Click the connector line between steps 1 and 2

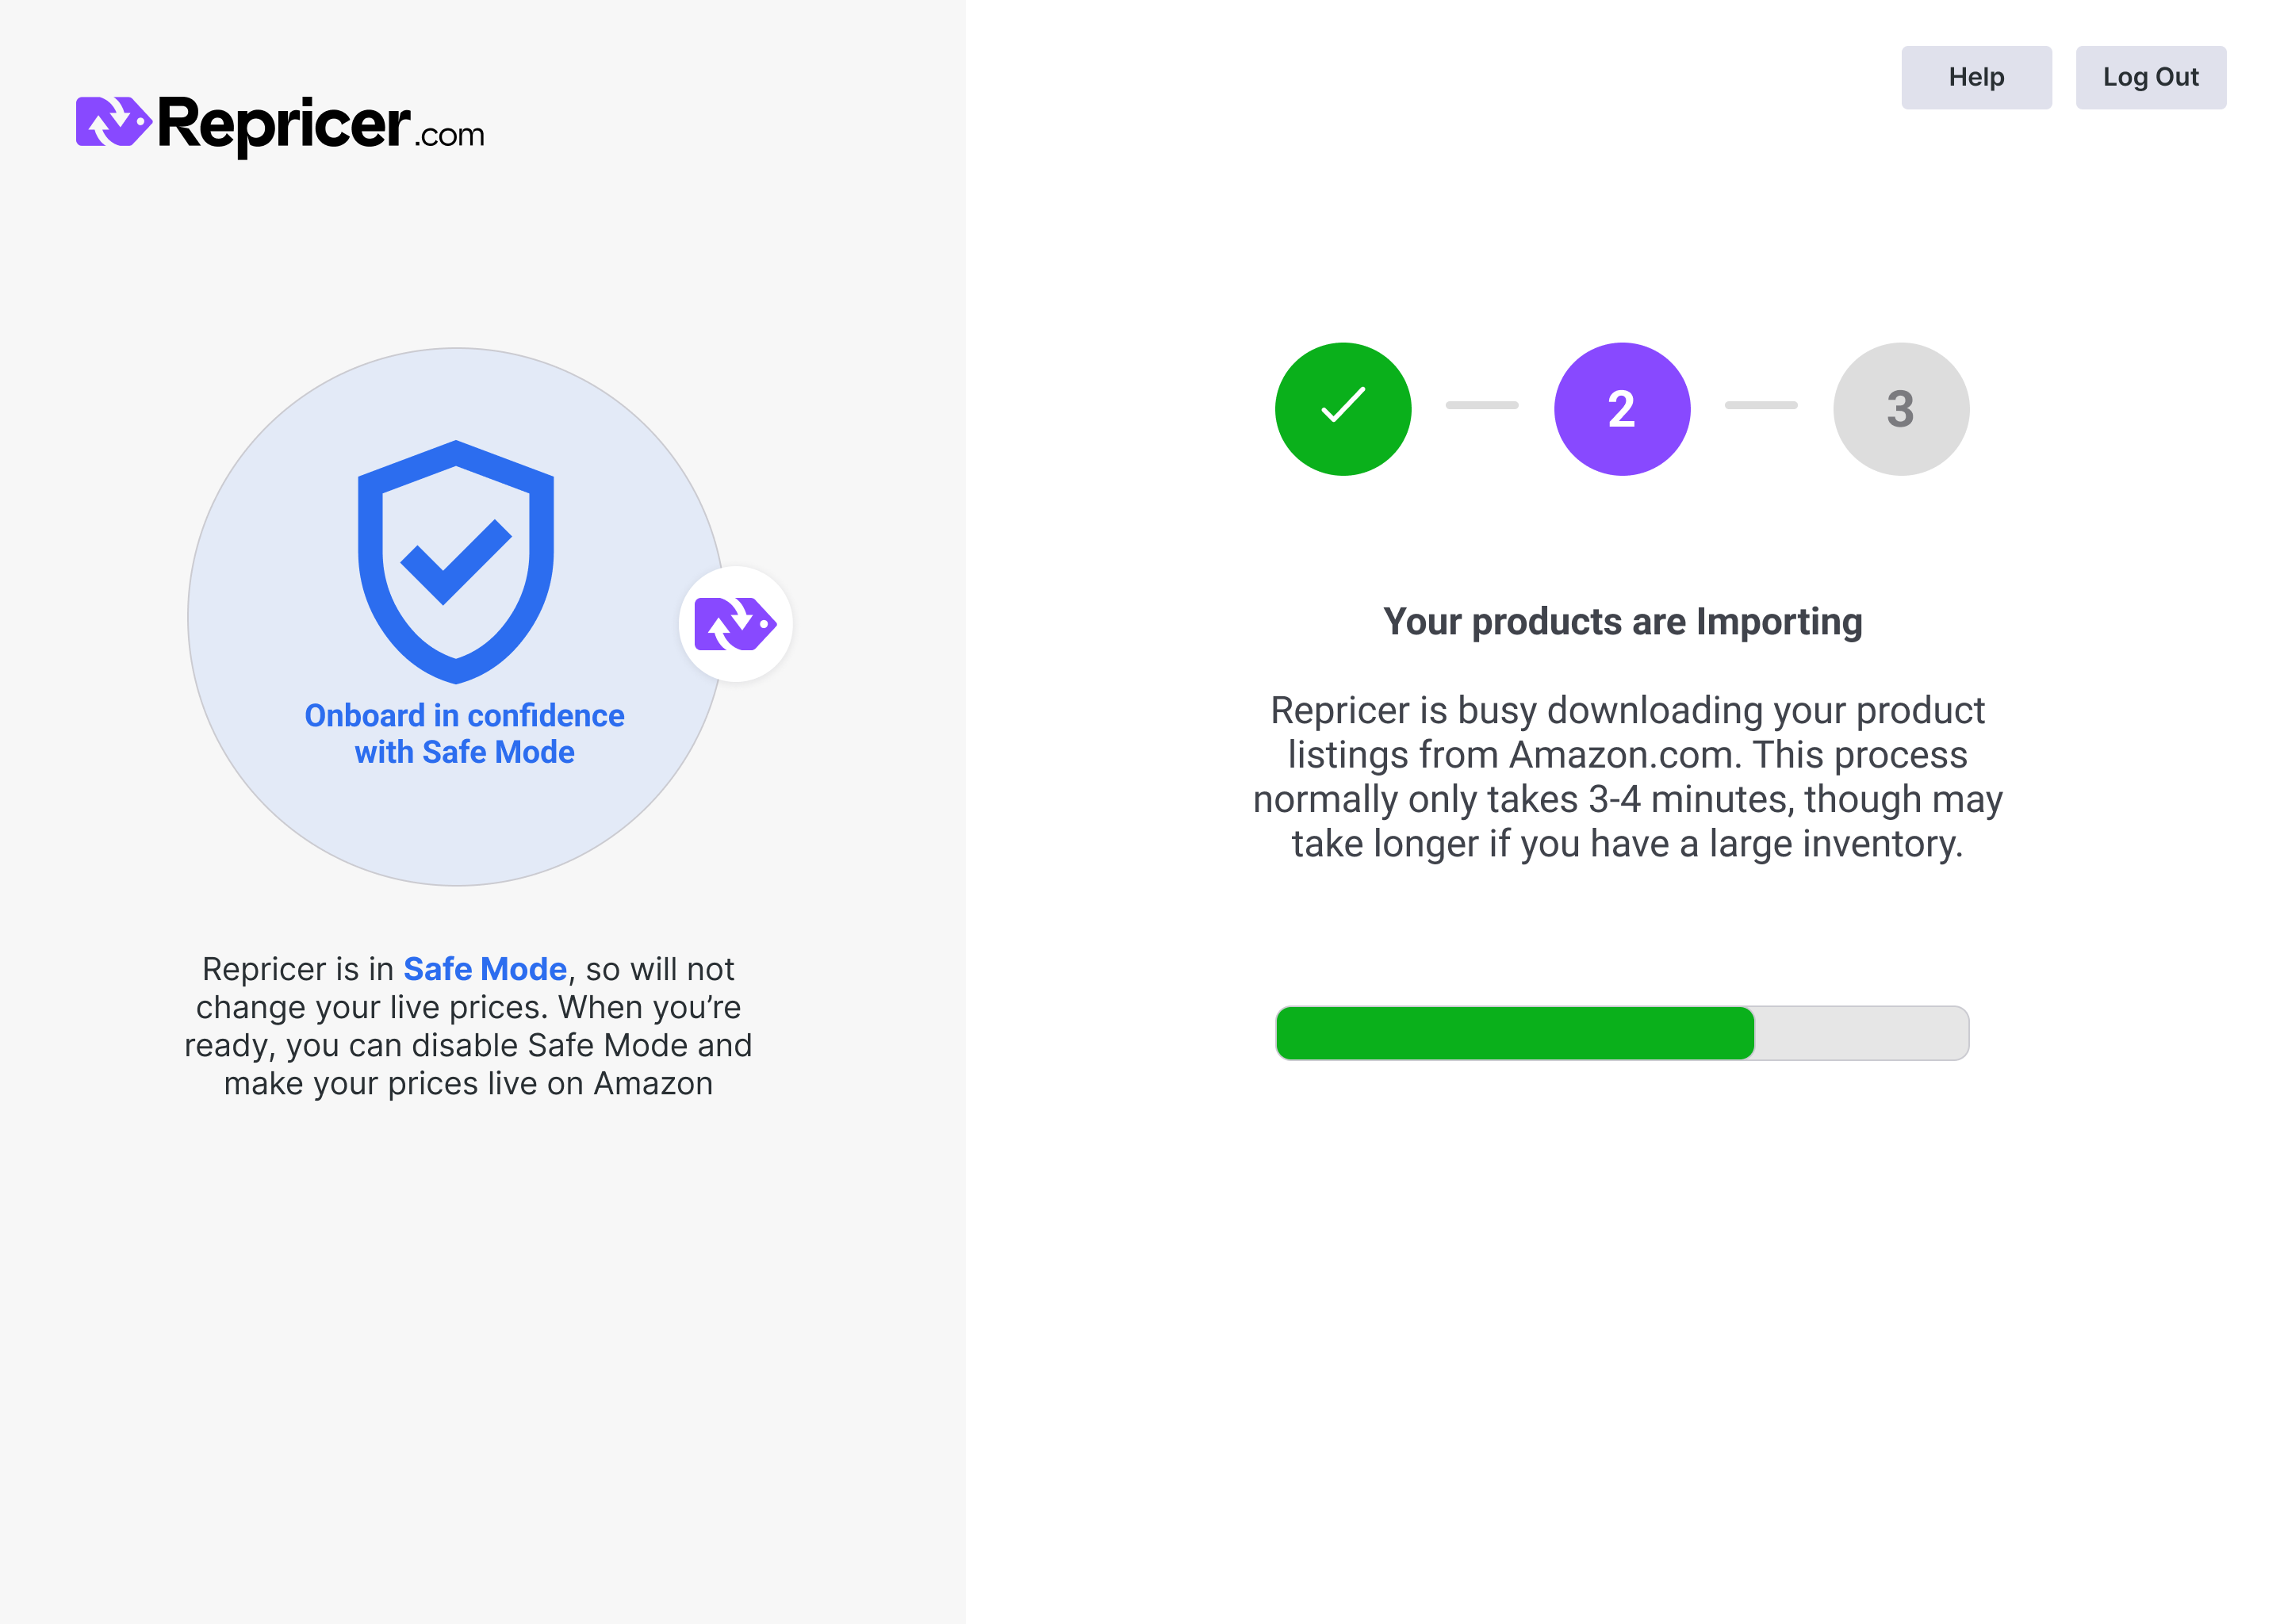pos(1481,405)
